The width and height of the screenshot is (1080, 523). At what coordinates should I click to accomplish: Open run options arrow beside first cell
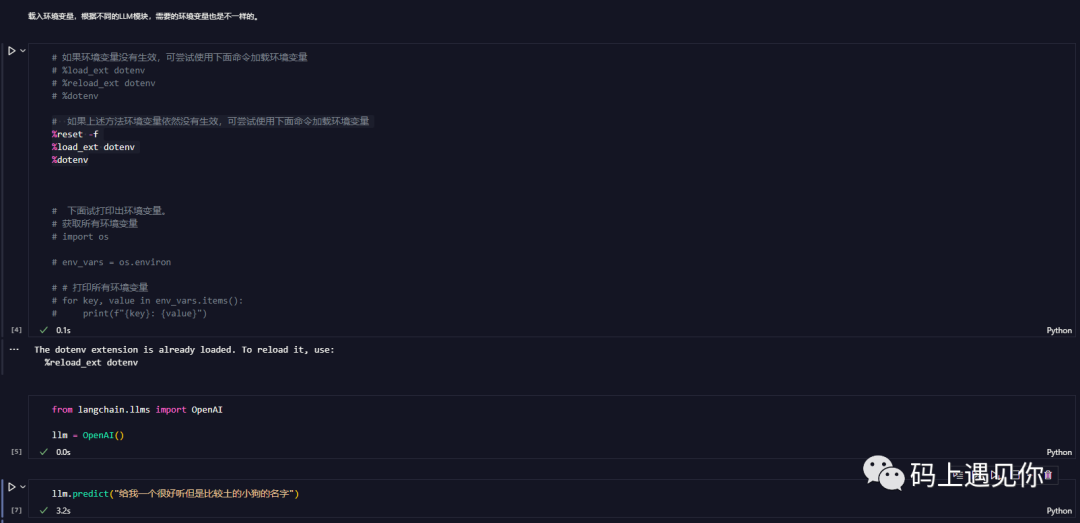click(23, 50)
